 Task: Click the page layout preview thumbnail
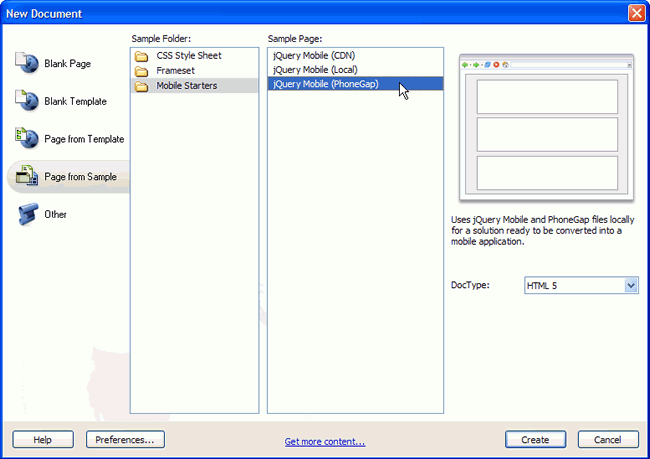[546, 128]
